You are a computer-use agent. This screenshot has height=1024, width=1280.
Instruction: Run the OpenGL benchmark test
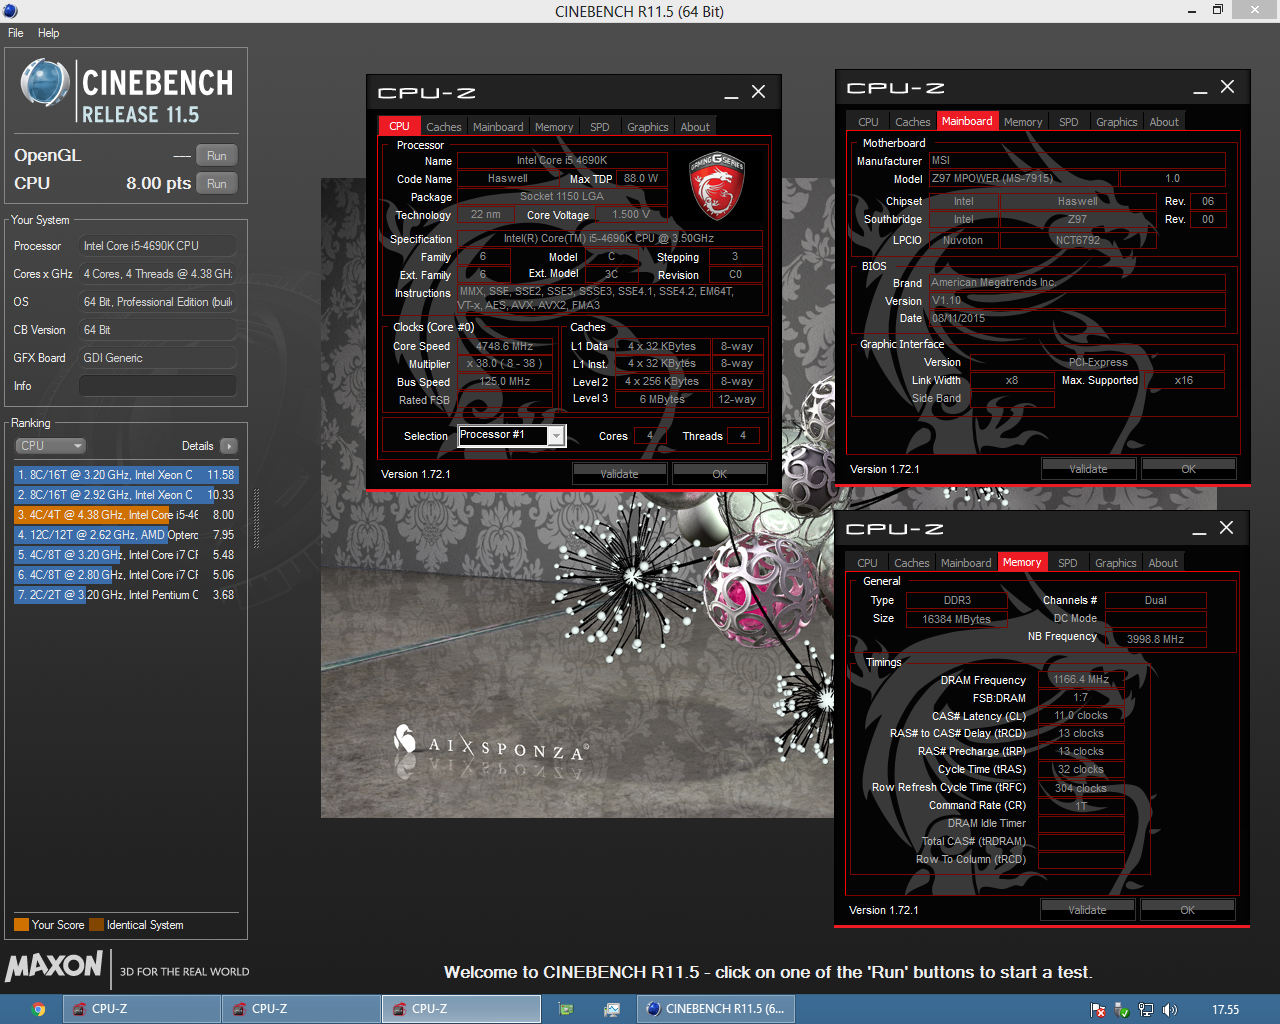point(217,156)
